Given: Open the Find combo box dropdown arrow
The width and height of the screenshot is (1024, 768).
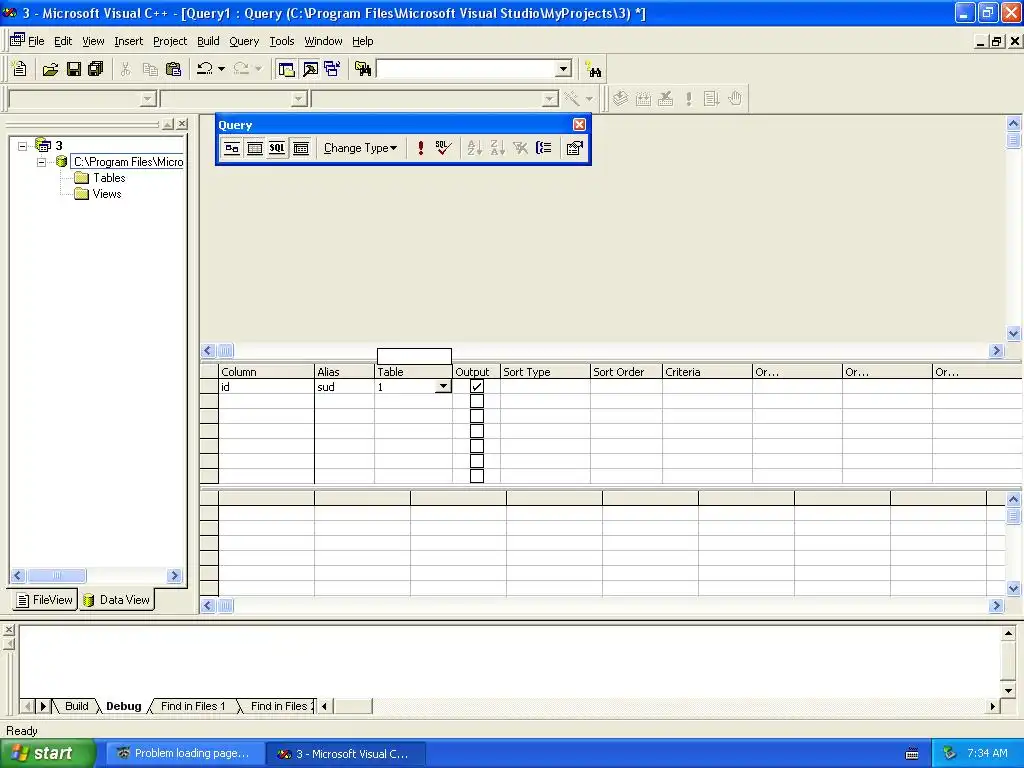Looking at the screenshot, I should tap(564, 69).
